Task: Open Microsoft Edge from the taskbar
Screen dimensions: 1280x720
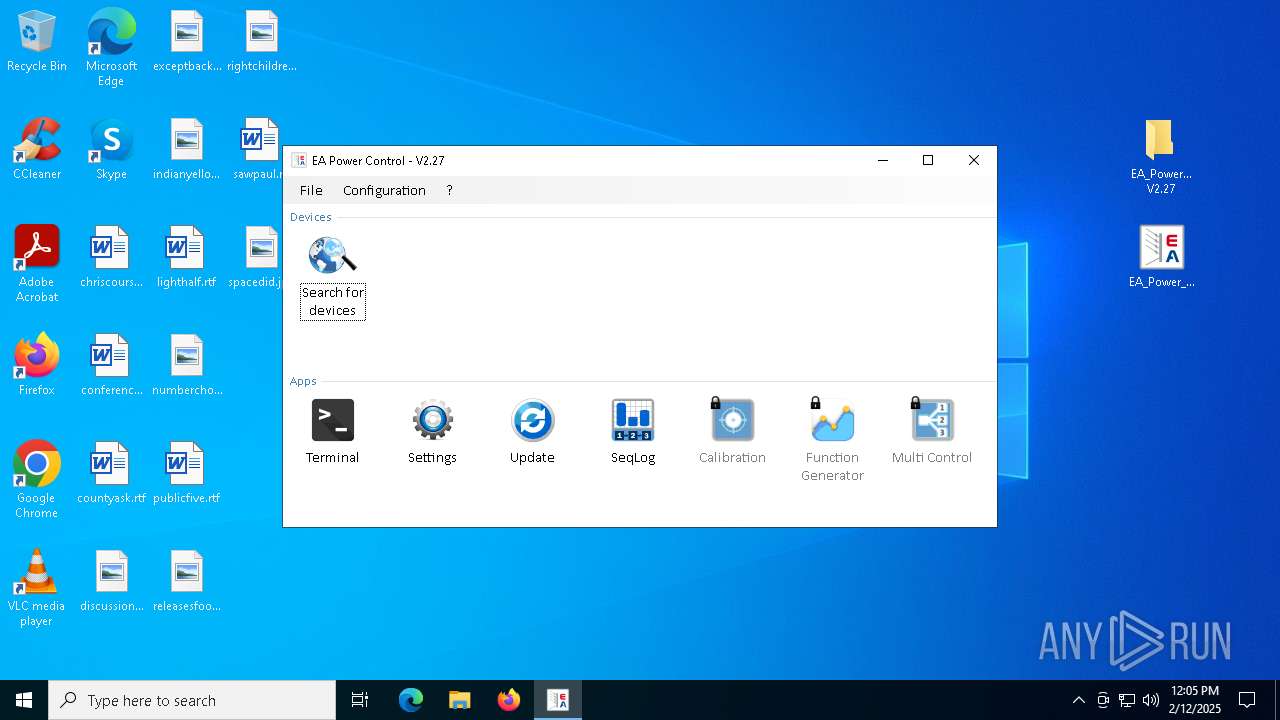Action: pos(411,700)
